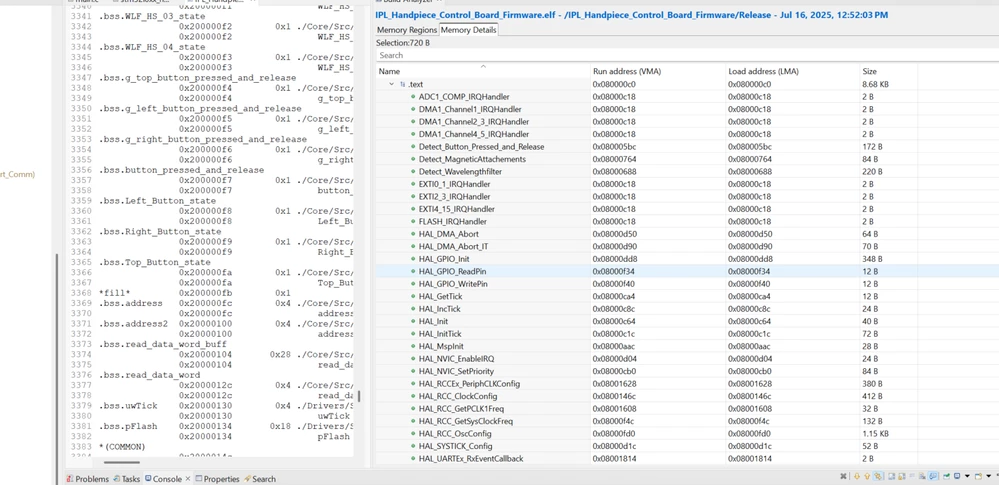Image resolution: width=999 pixels, height=485 pixels.
Task: Click the Display Selected Console monitor icon
Action: tap(957, 476)
